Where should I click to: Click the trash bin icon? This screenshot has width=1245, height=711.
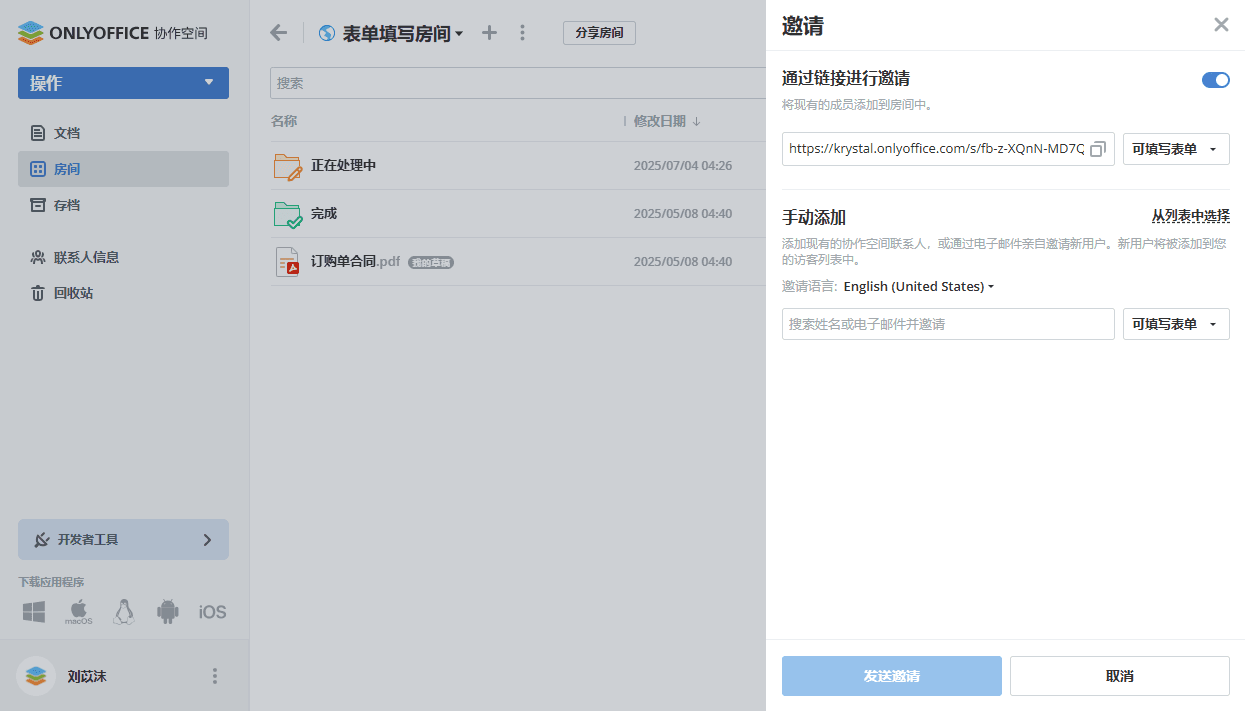pos(38,293)
